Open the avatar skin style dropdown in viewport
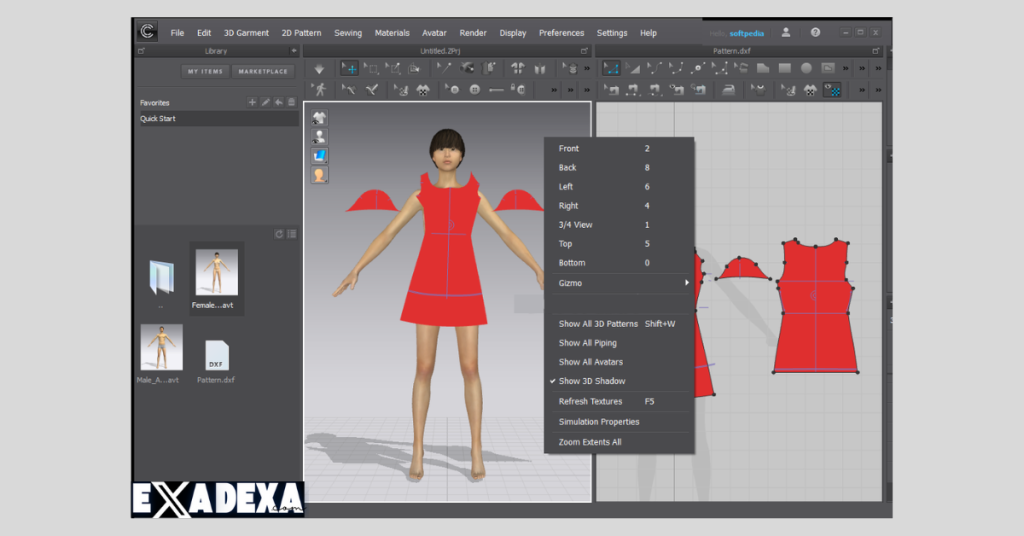Screen dimensions: 1024x536 coord(320,175)
